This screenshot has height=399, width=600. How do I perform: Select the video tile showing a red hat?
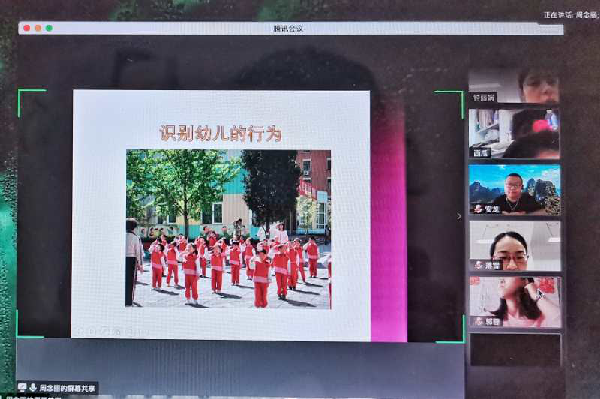tap(514, 133)
